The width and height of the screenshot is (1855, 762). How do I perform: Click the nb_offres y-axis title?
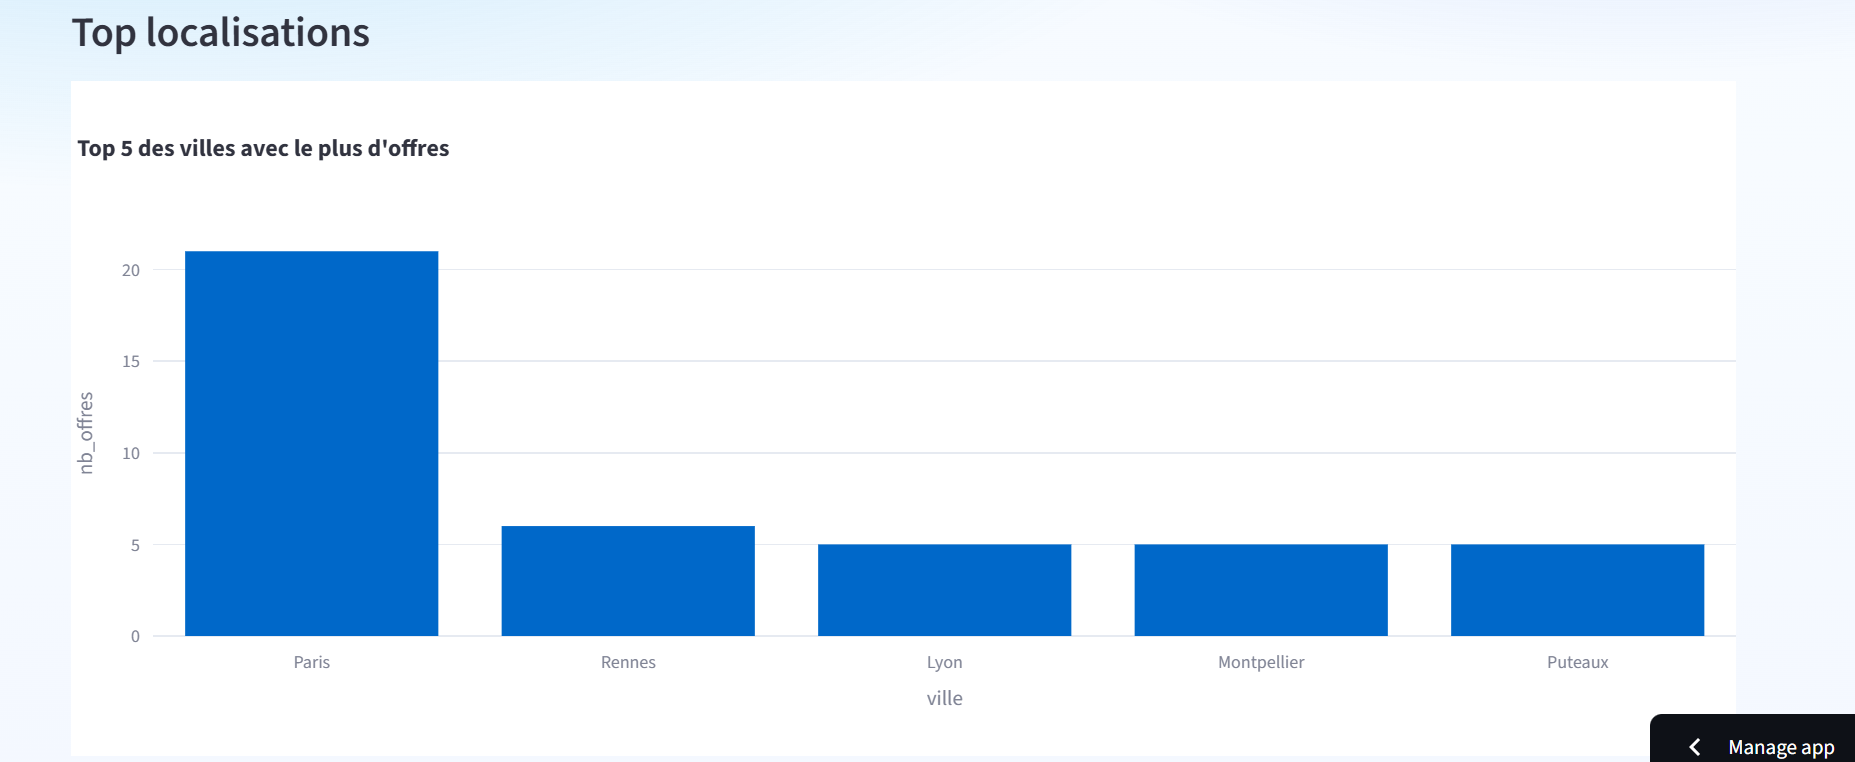click(86, 432)
